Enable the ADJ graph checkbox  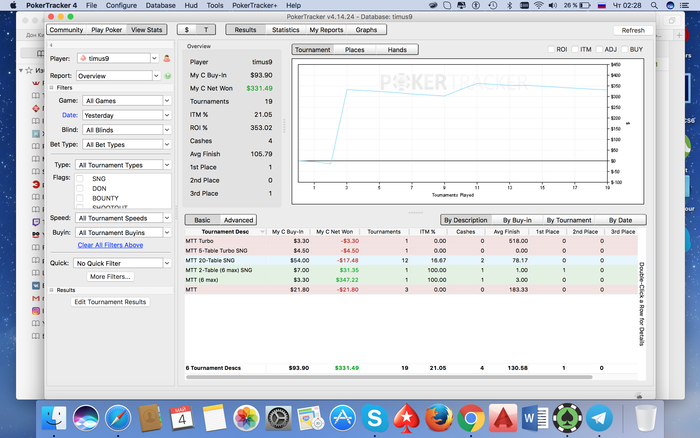(x=600, y=49)
